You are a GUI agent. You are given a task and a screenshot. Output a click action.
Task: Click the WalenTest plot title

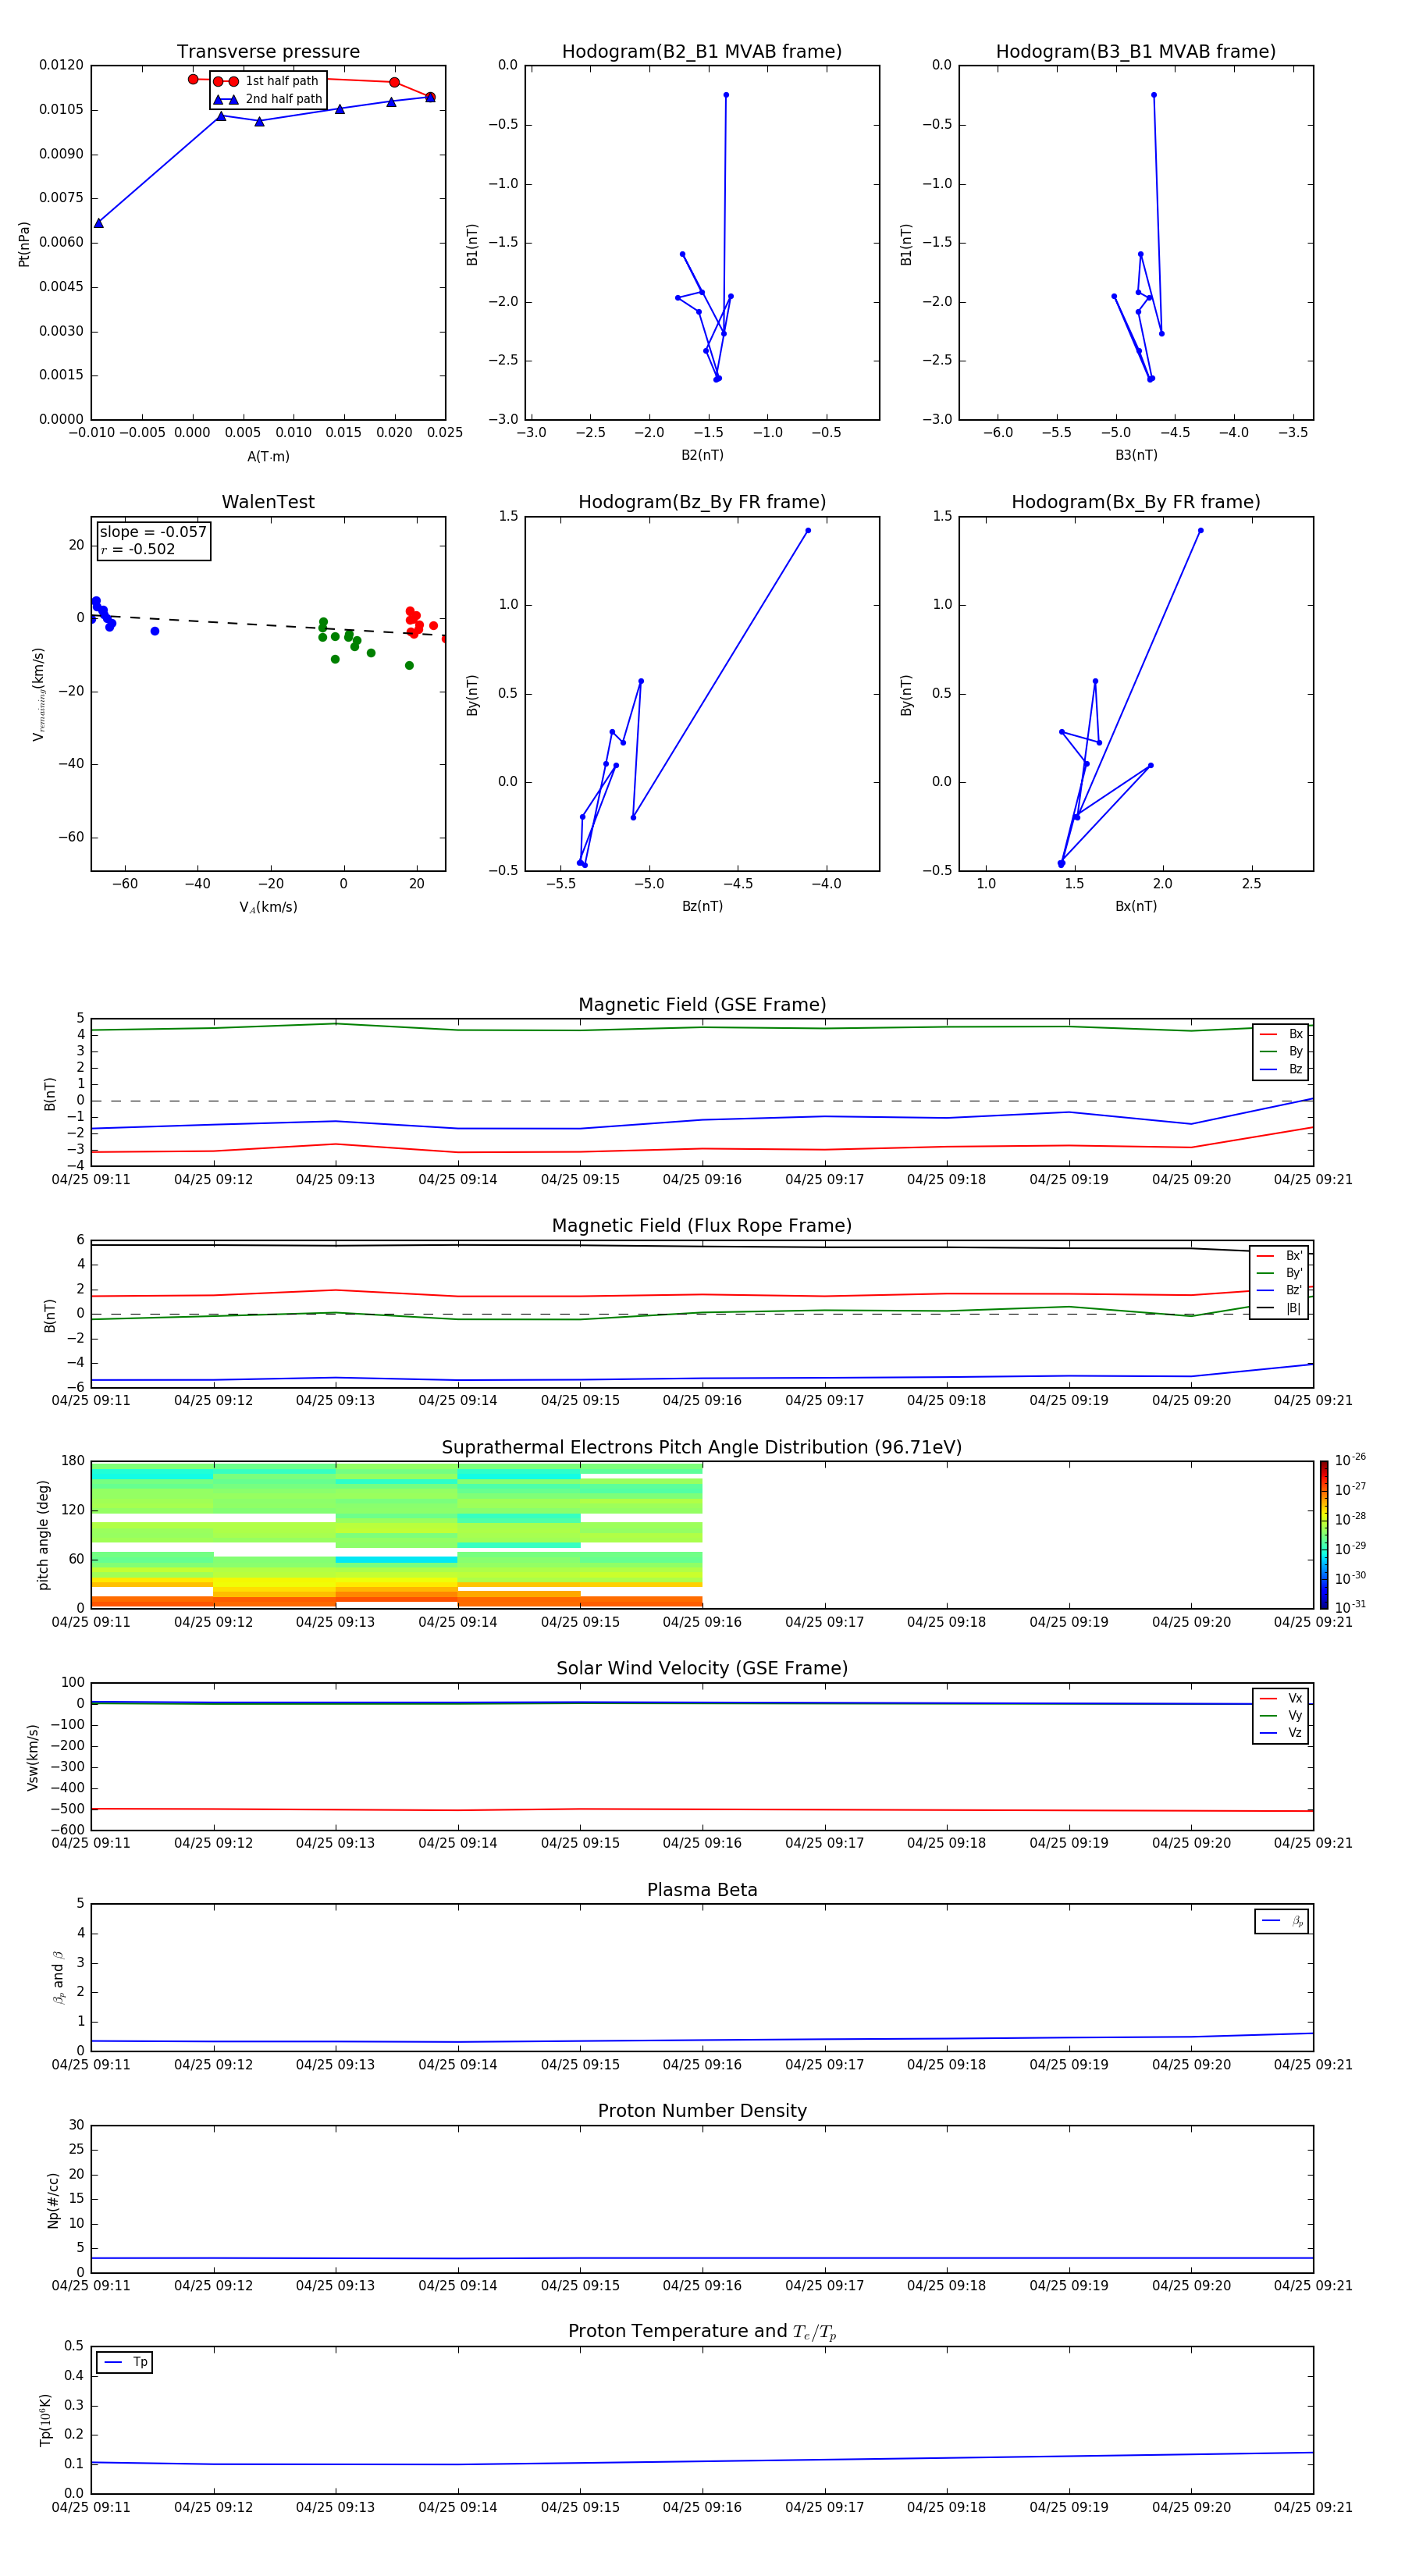[268, 502]
